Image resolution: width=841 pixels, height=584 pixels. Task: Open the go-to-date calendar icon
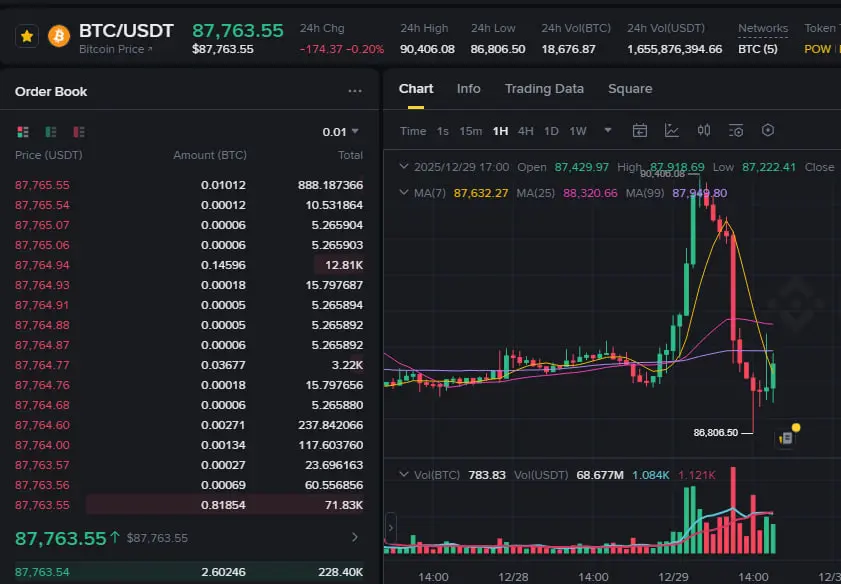point(640,130)
